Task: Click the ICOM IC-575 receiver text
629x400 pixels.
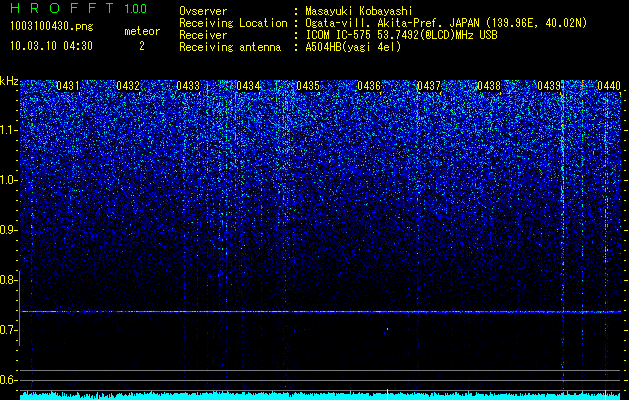Action: click(401, 35)
